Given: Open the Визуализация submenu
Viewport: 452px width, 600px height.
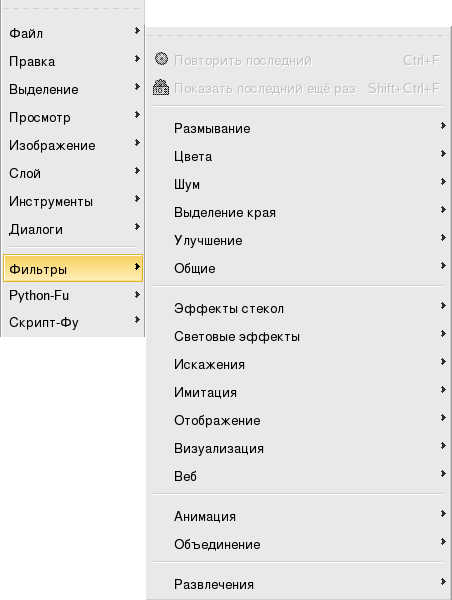Looking at the screenshot, I should point(298,448).
